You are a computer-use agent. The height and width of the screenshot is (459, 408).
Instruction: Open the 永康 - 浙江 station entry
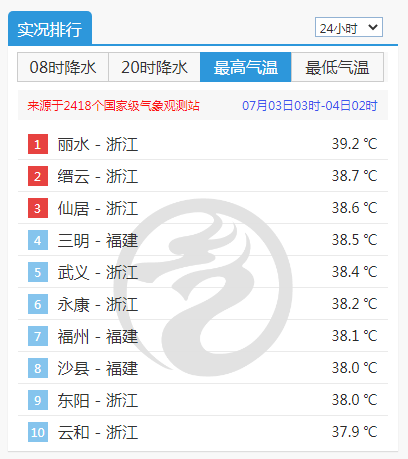point(98,304)
